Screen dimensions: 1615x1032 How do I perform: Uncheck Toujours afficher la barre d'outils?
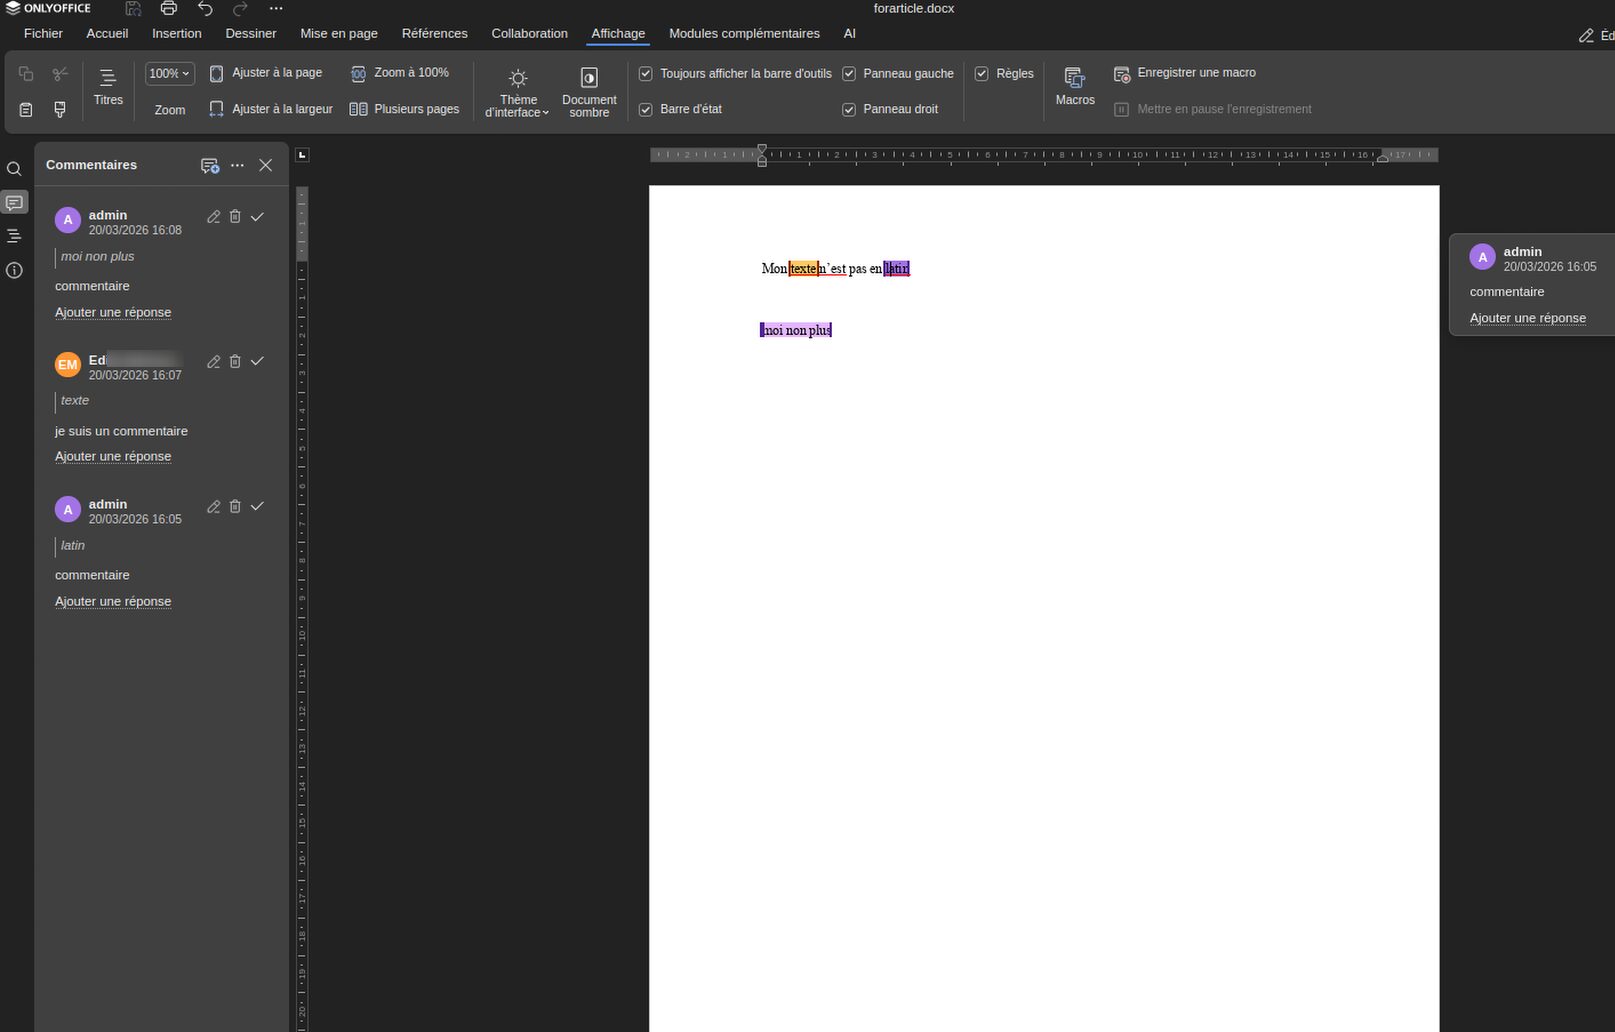point(645,73)
